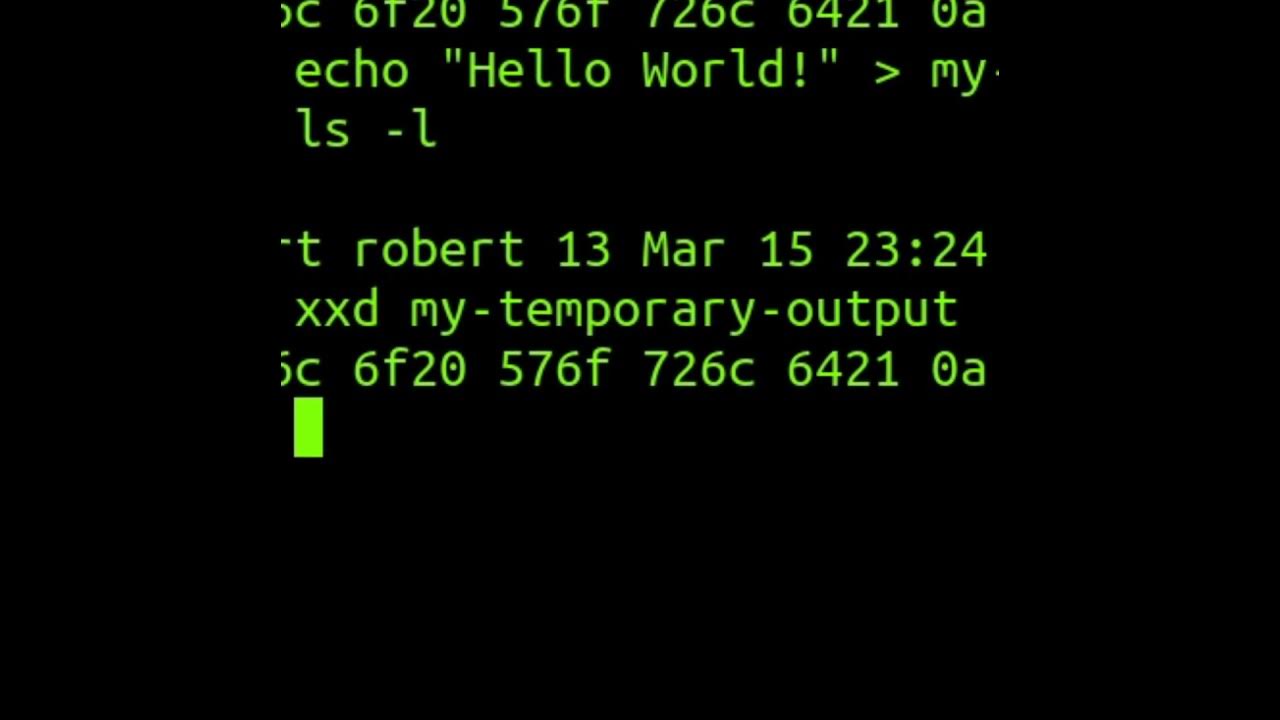Click hex group "6f20" under the xxd command

coord(410,370)
